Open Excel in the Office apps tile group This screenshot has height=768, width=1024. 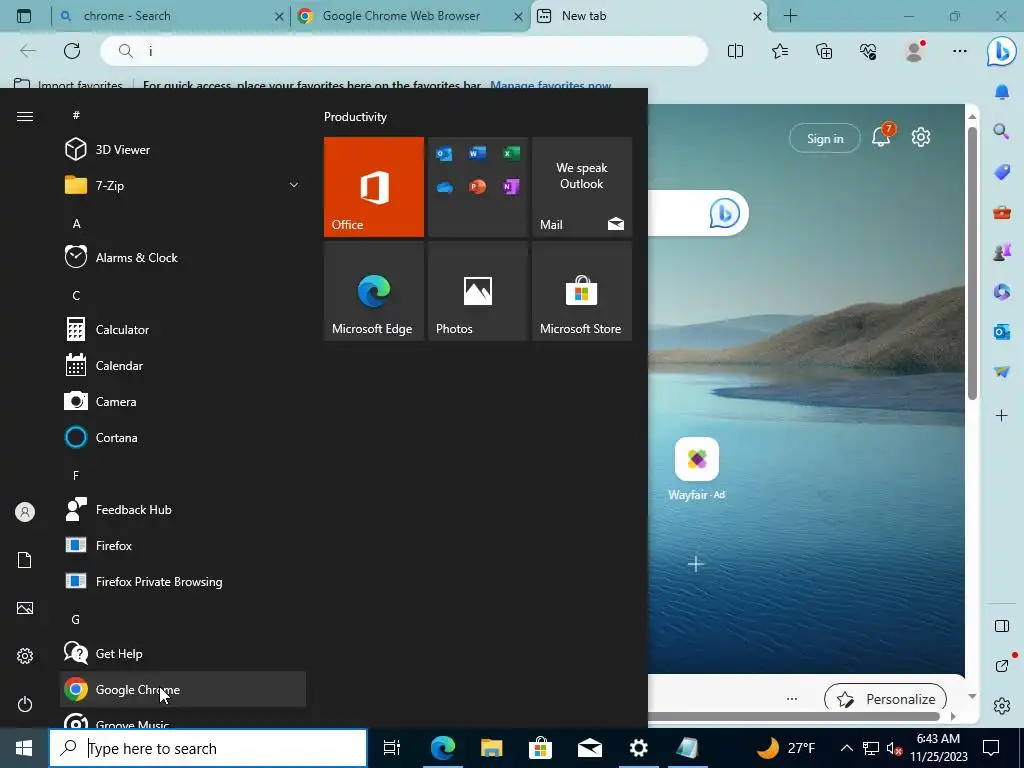[511, 153]
